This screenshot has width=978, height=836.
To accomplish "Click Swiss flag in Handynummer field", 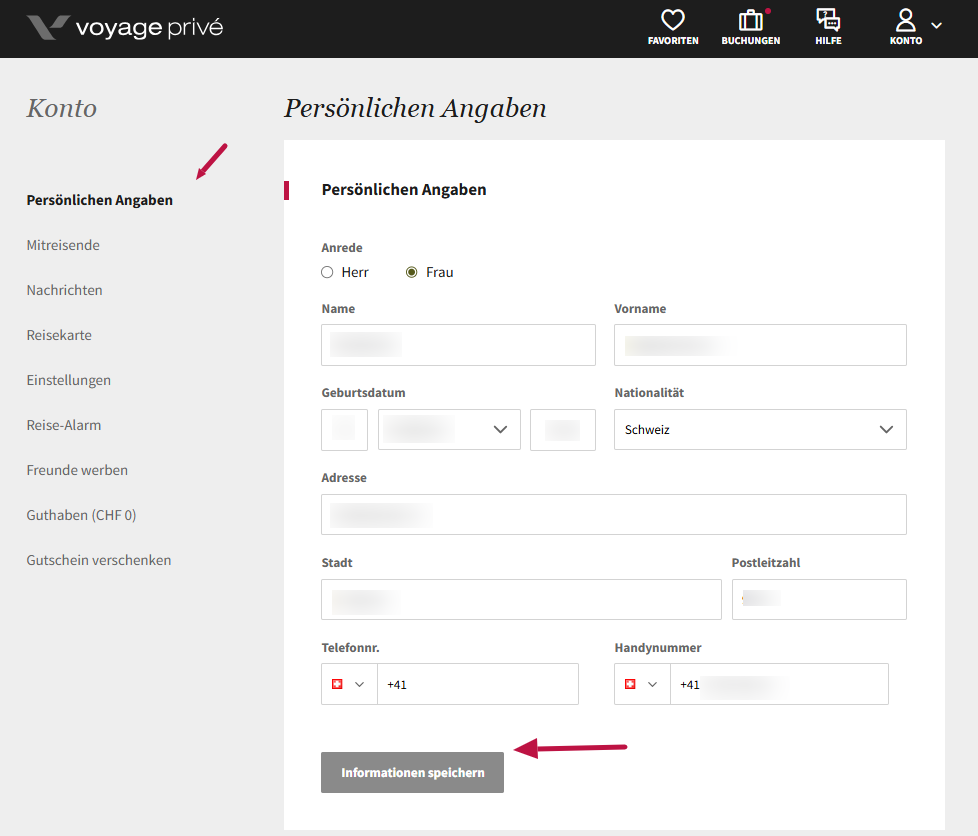I will pyautogui.click(x=630, y=684).
